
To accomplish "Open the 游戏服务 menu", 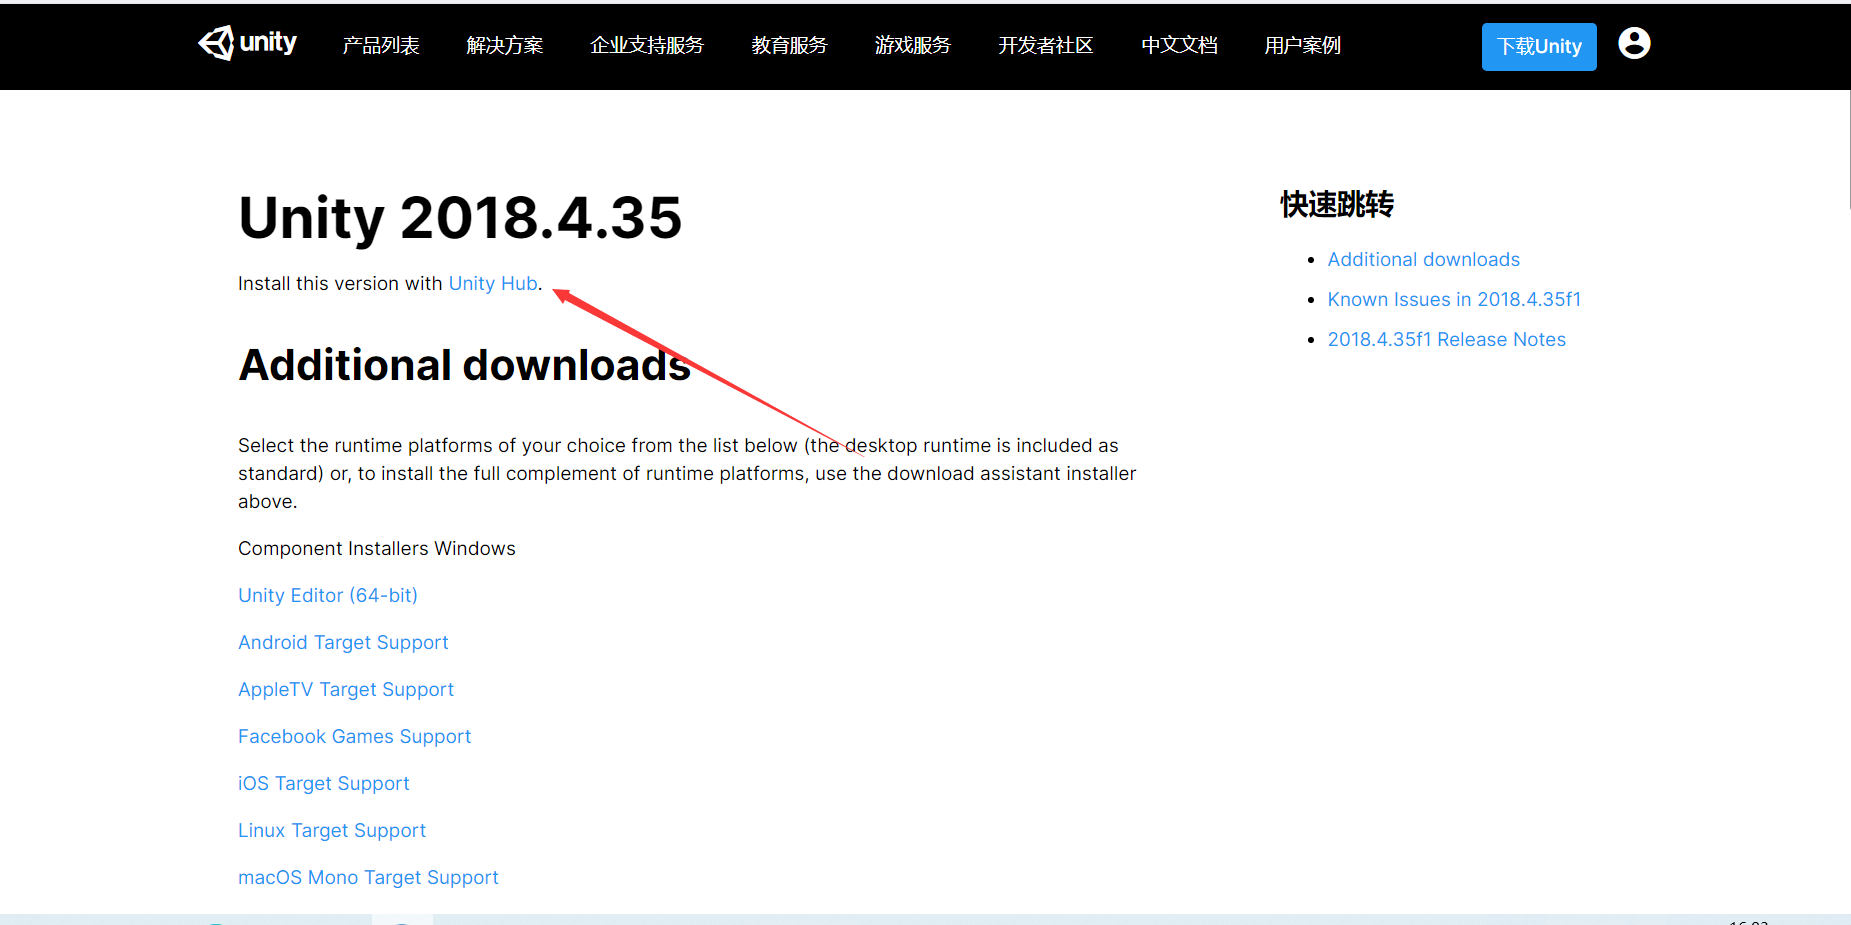I will 913,45.
